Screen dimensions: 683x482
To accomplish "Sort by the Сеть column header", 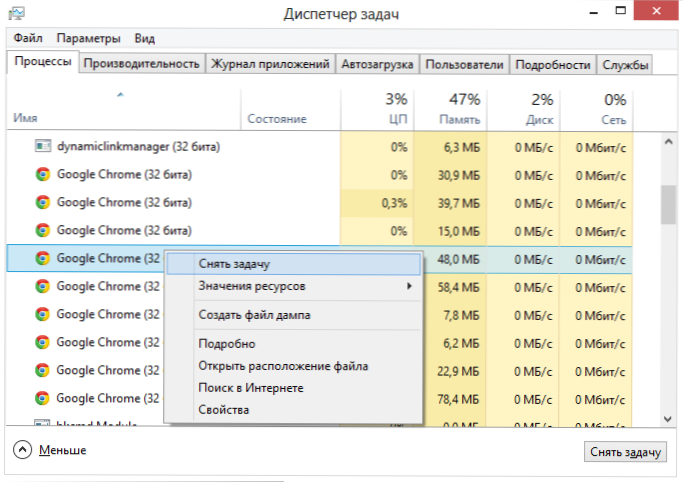I will coord(596,109).
